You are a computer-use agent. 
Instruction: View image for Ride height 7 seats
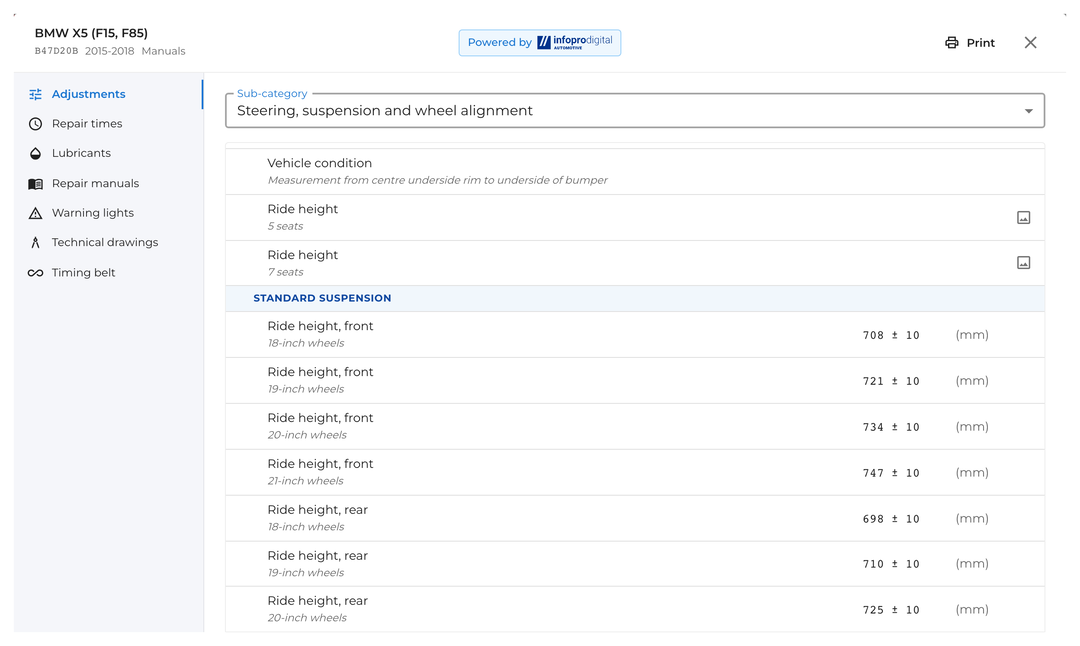1024,263
